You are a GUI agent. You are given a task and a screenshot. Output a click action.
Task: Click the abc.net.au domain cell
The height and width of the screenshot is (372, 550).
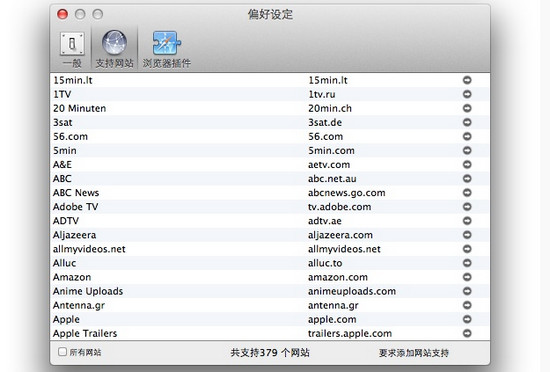click(x=332, y=178)
